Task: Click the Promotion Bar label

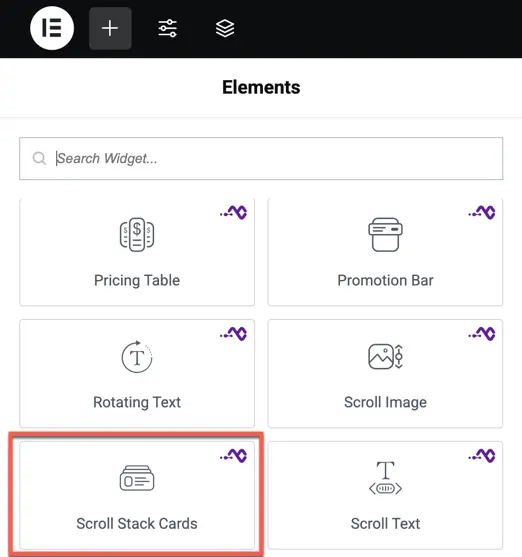Action: tap(386, 280)
